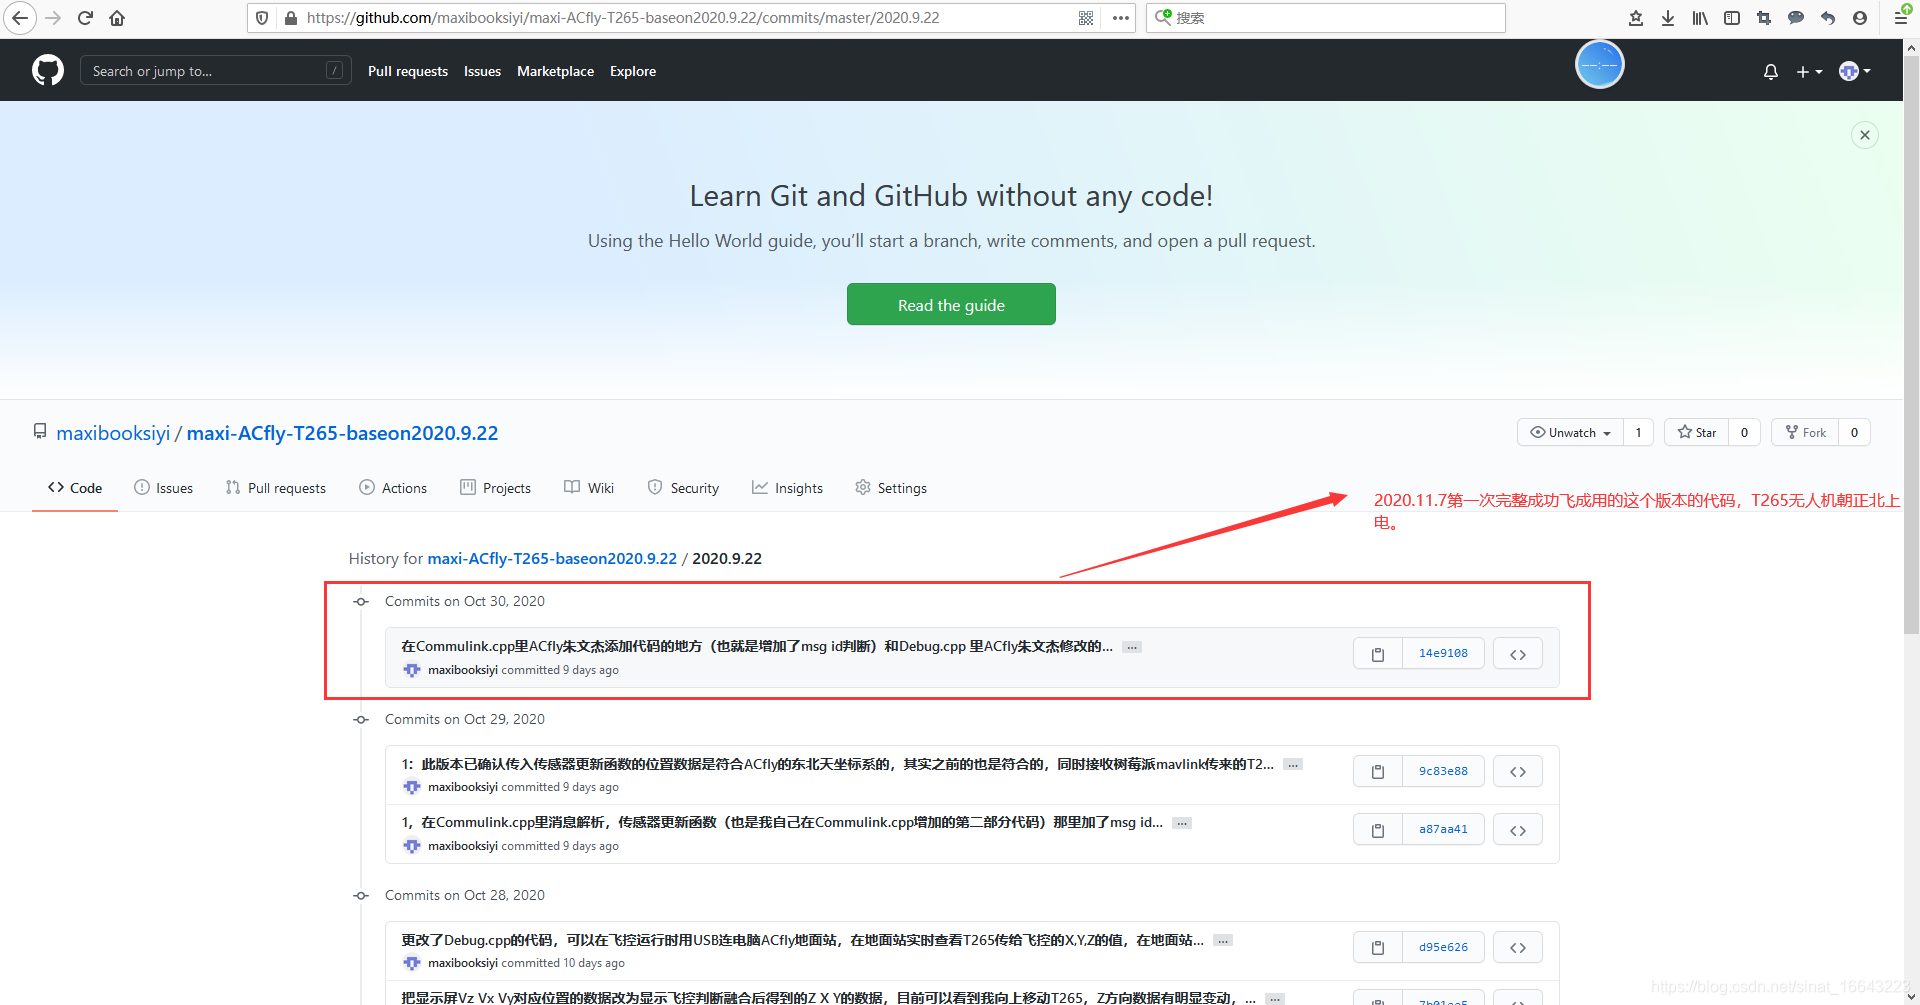Viewport: 1920px width, 1005px height.
Task: Focus the Search or jump to field
Action: pos(215,70)
